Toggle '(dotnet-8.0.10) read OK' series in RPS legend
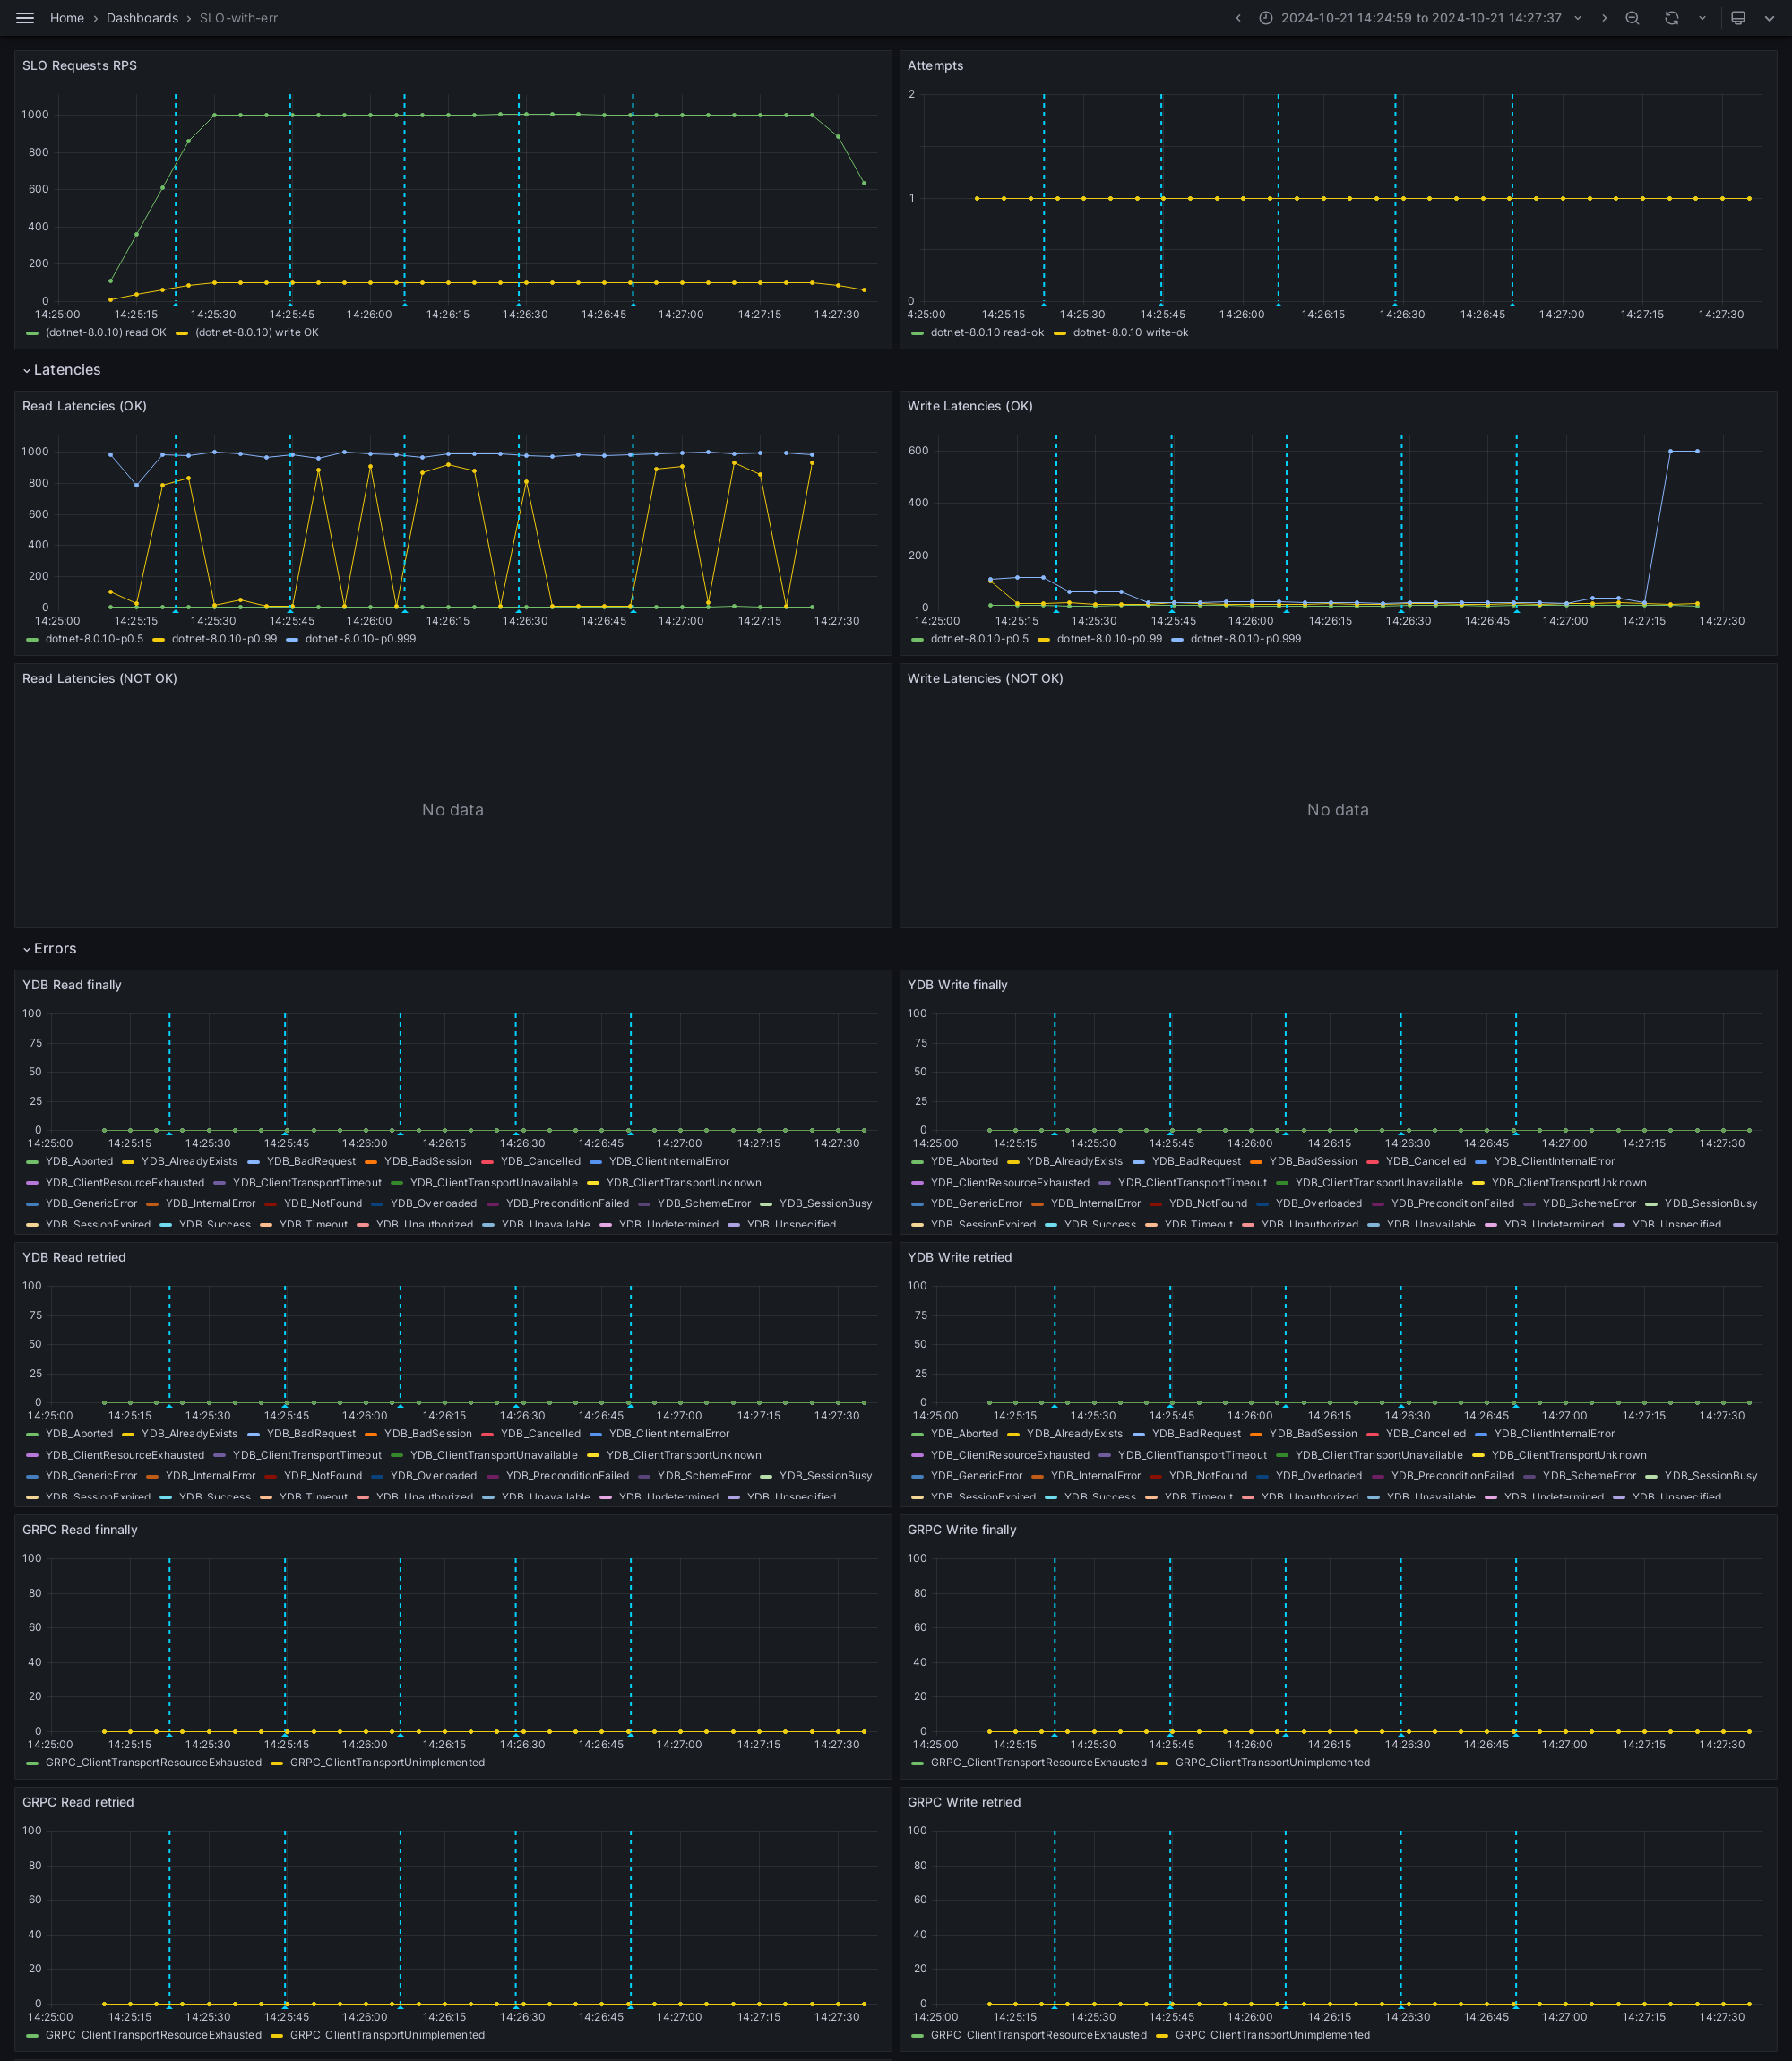Viewport: 1792px width, 2061px height. pyautogui.click(x=106, y=333)
